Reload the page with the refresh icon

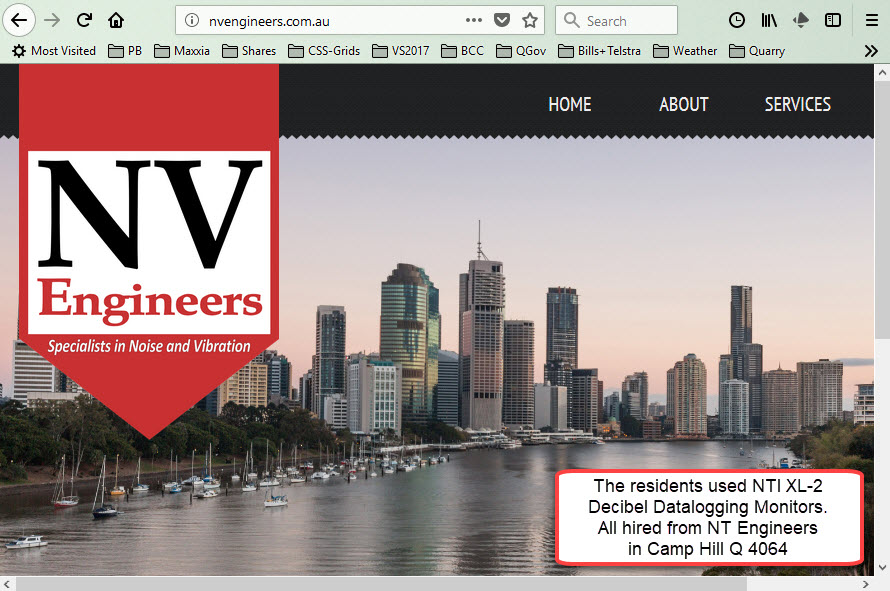(x=84, y=20)
